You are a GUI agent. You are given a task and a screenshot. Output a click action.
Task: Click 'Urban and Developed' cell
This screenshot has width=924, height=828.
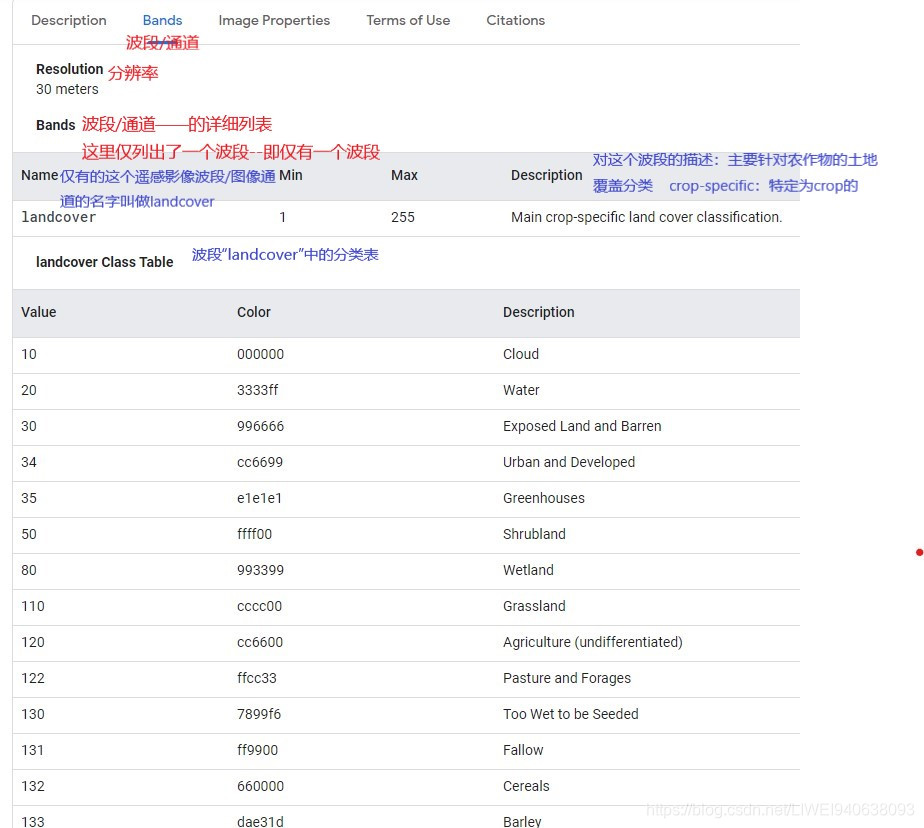point(569,462)
